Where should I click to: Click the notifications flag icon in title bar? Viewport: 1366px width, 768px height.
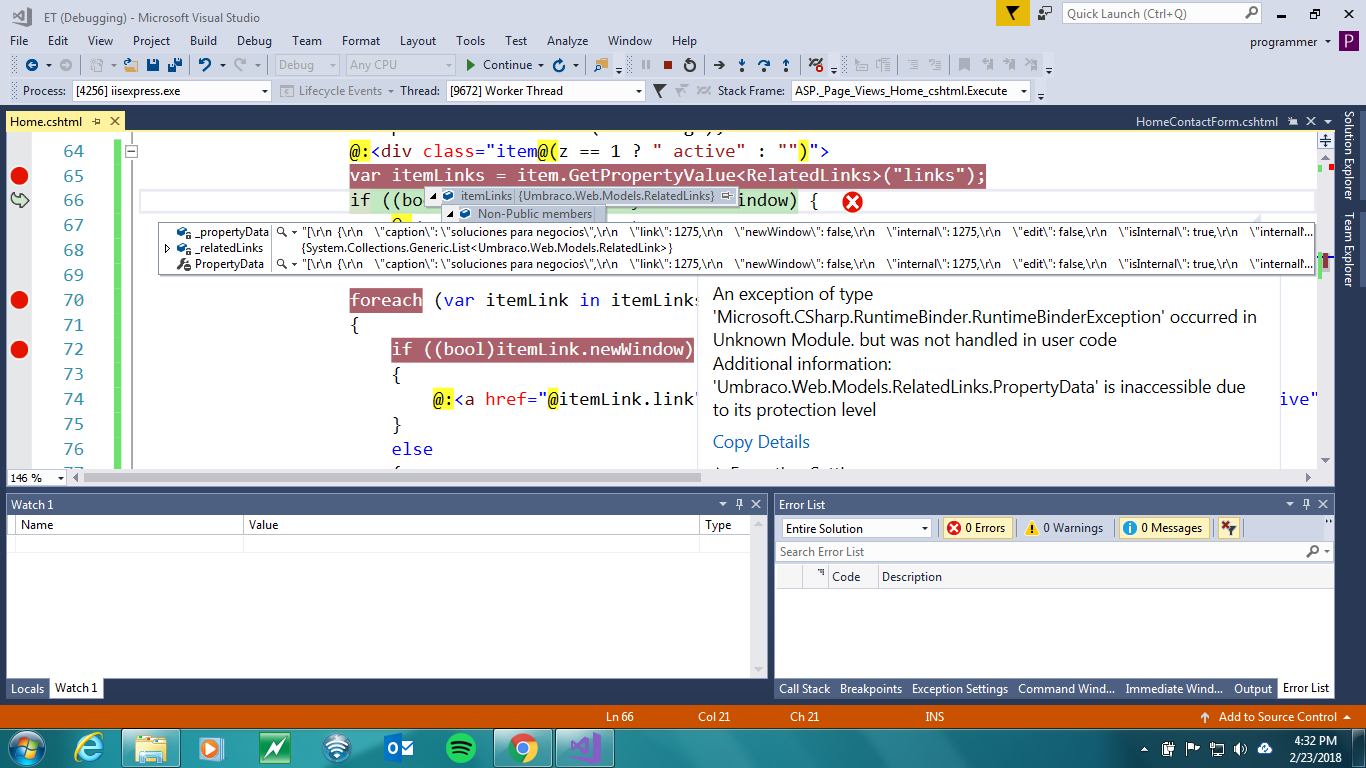[x=1013, y=13]
